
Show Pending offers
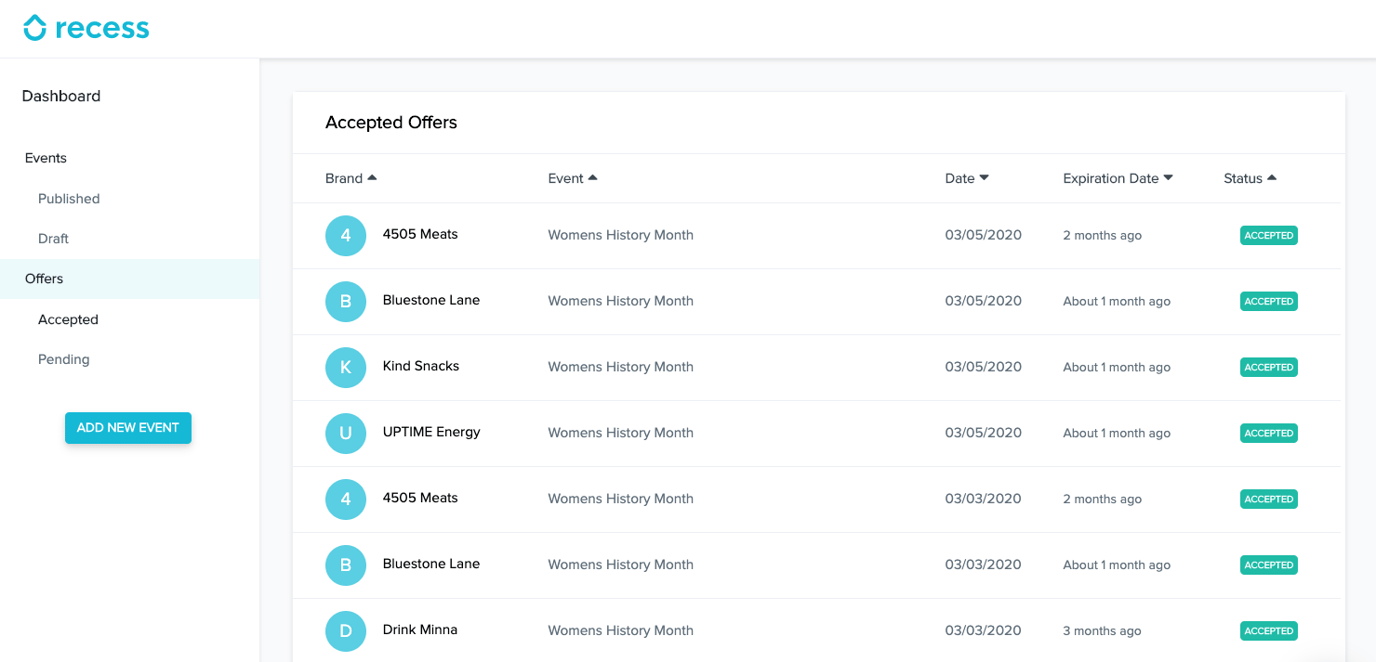(64, 359)
